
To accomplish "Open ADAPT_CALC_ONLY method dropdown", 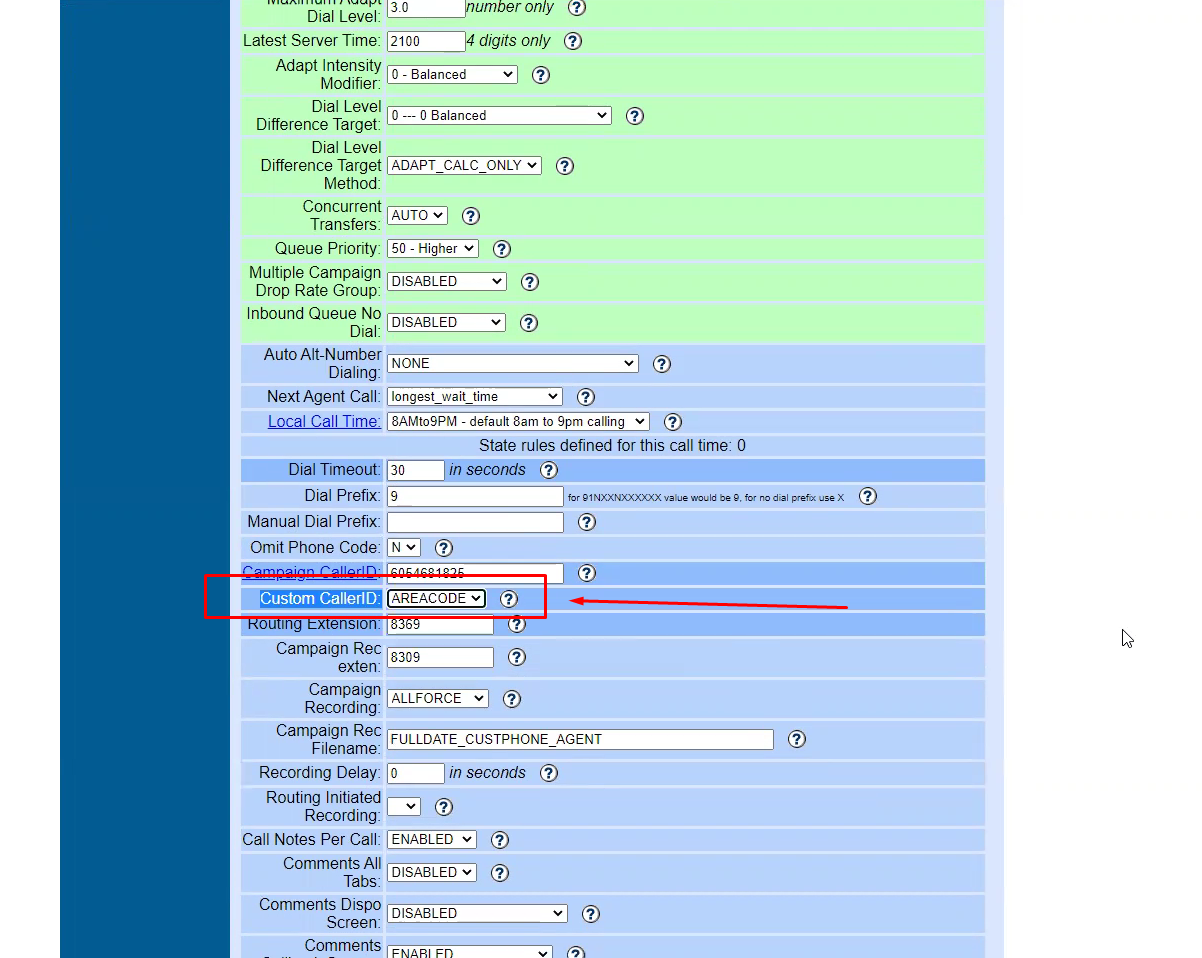I will pos(464,166).
